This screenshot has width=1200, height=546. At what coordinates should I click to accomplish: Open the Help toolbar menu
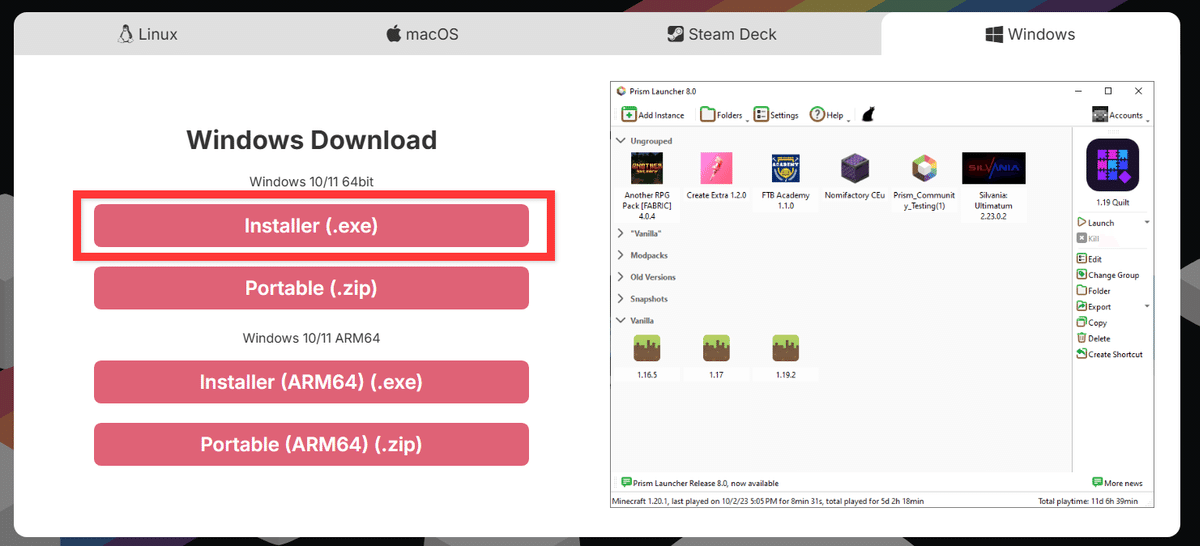click(829, 115)
